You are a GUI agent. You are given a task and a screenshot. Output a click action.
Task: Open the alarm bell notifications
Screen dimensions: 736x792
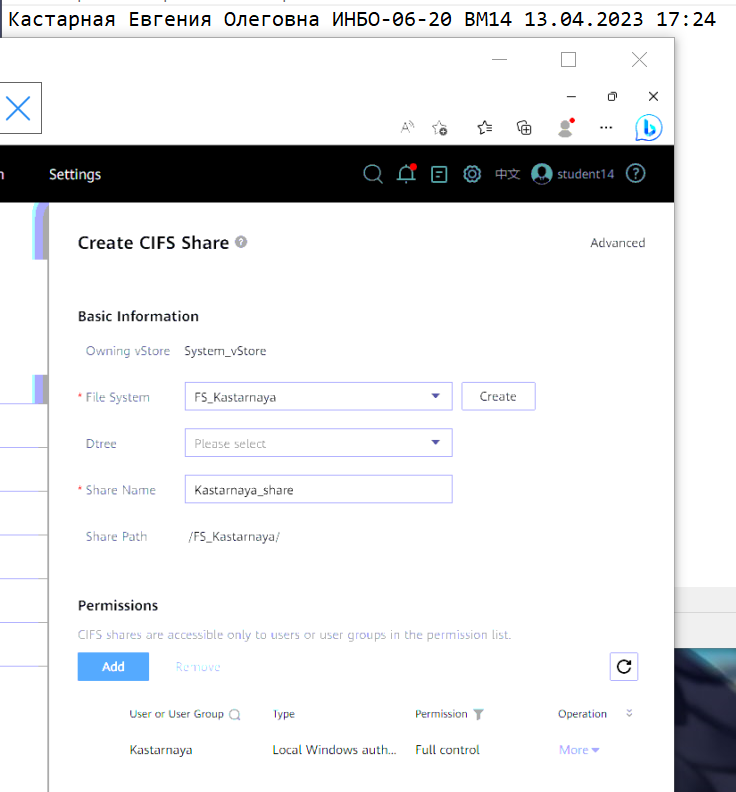pyautogui.click(x=406, y=174)
